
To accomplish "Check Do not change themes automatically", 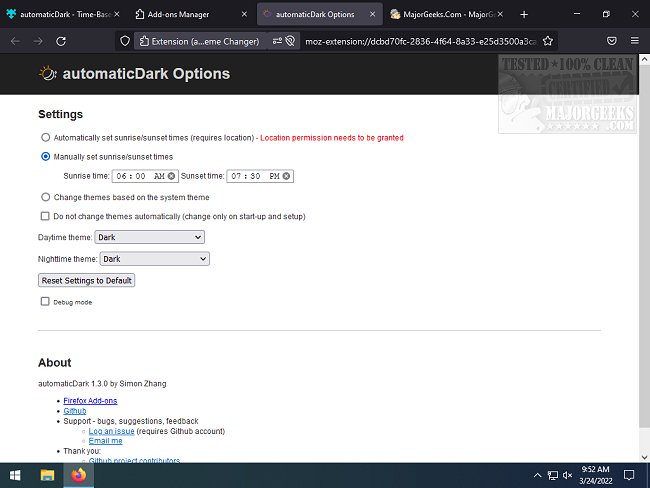I will (x=45, y=216).
